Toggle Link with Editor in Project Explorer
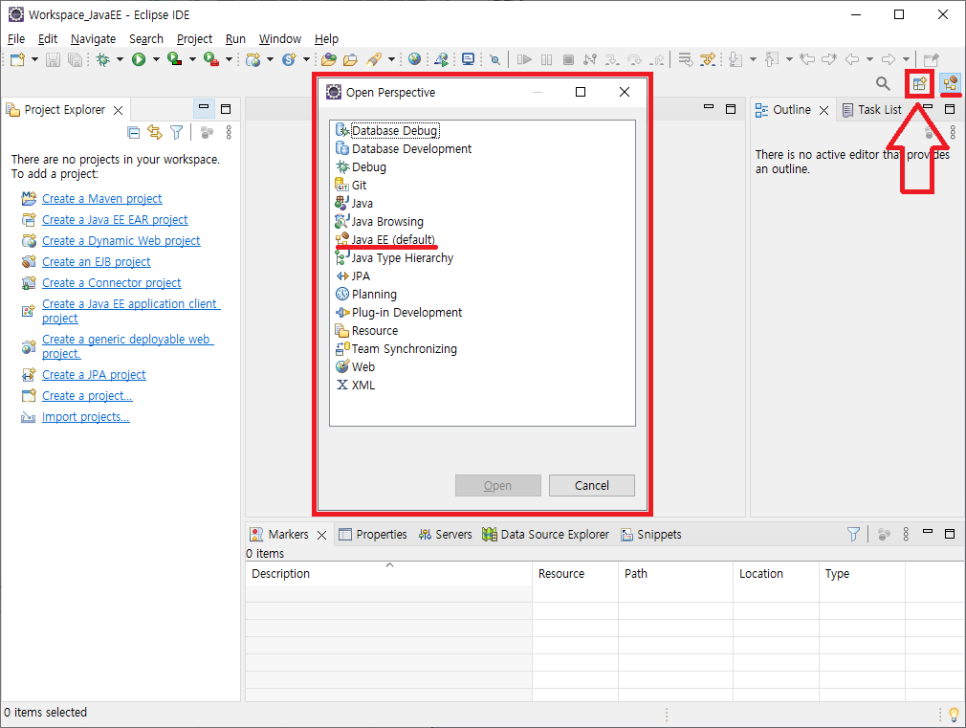This screenshot has width=966, height=728. pos(155,132)
